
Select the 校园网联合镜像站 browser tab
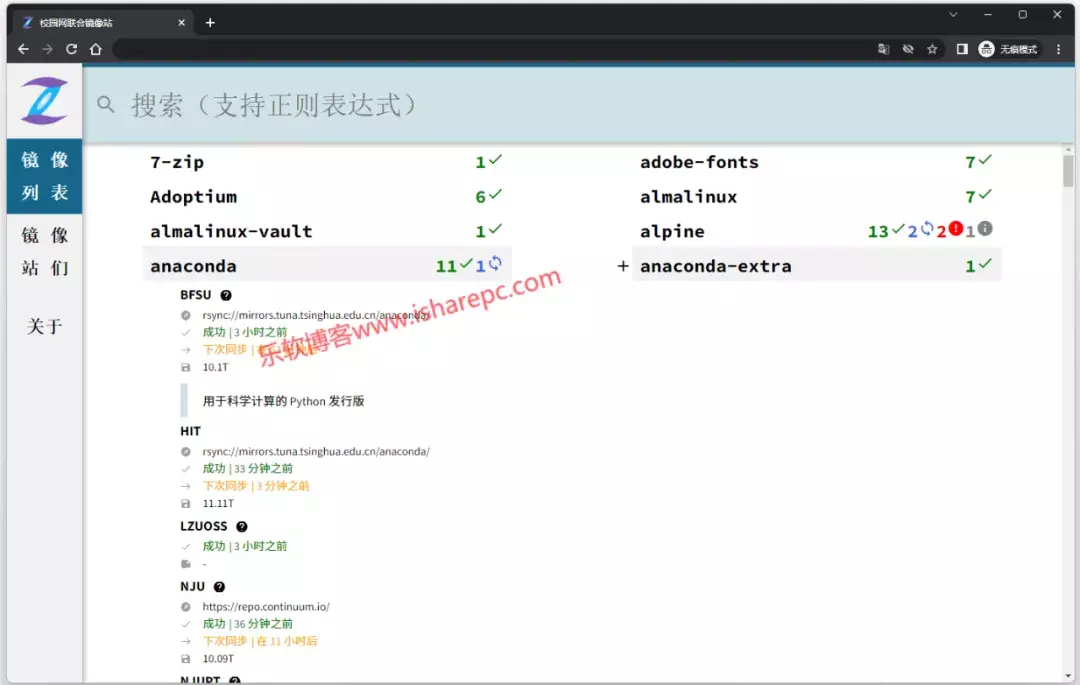tap(103, 23)
